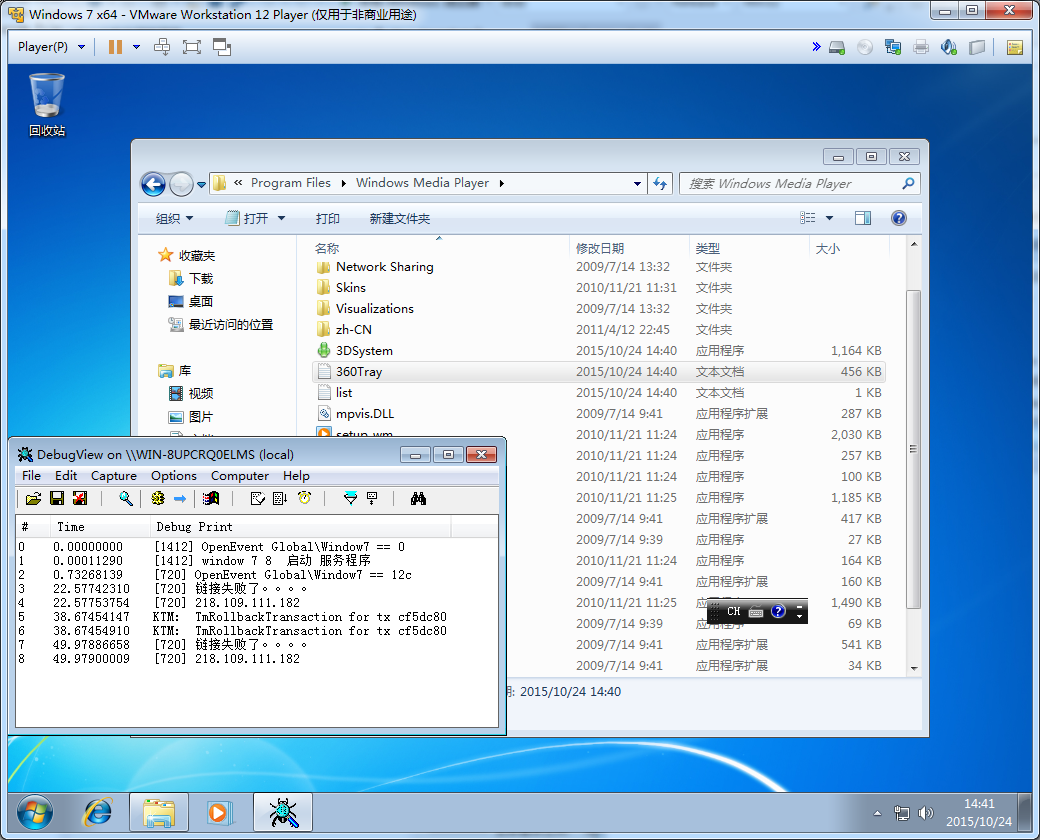1040x840 pixels.
Task: Click the 名称 (Name) column header to sort
Action: pos(327,248)
